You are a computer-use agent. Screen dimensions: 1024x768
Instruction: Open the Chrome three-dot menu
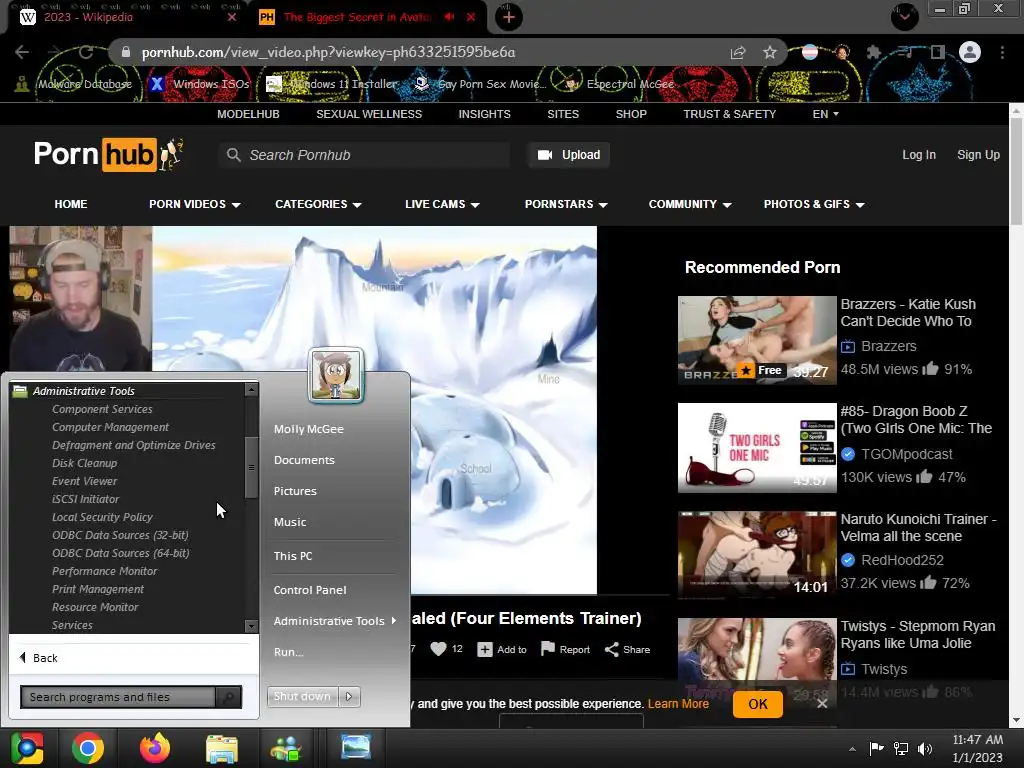1002,52
